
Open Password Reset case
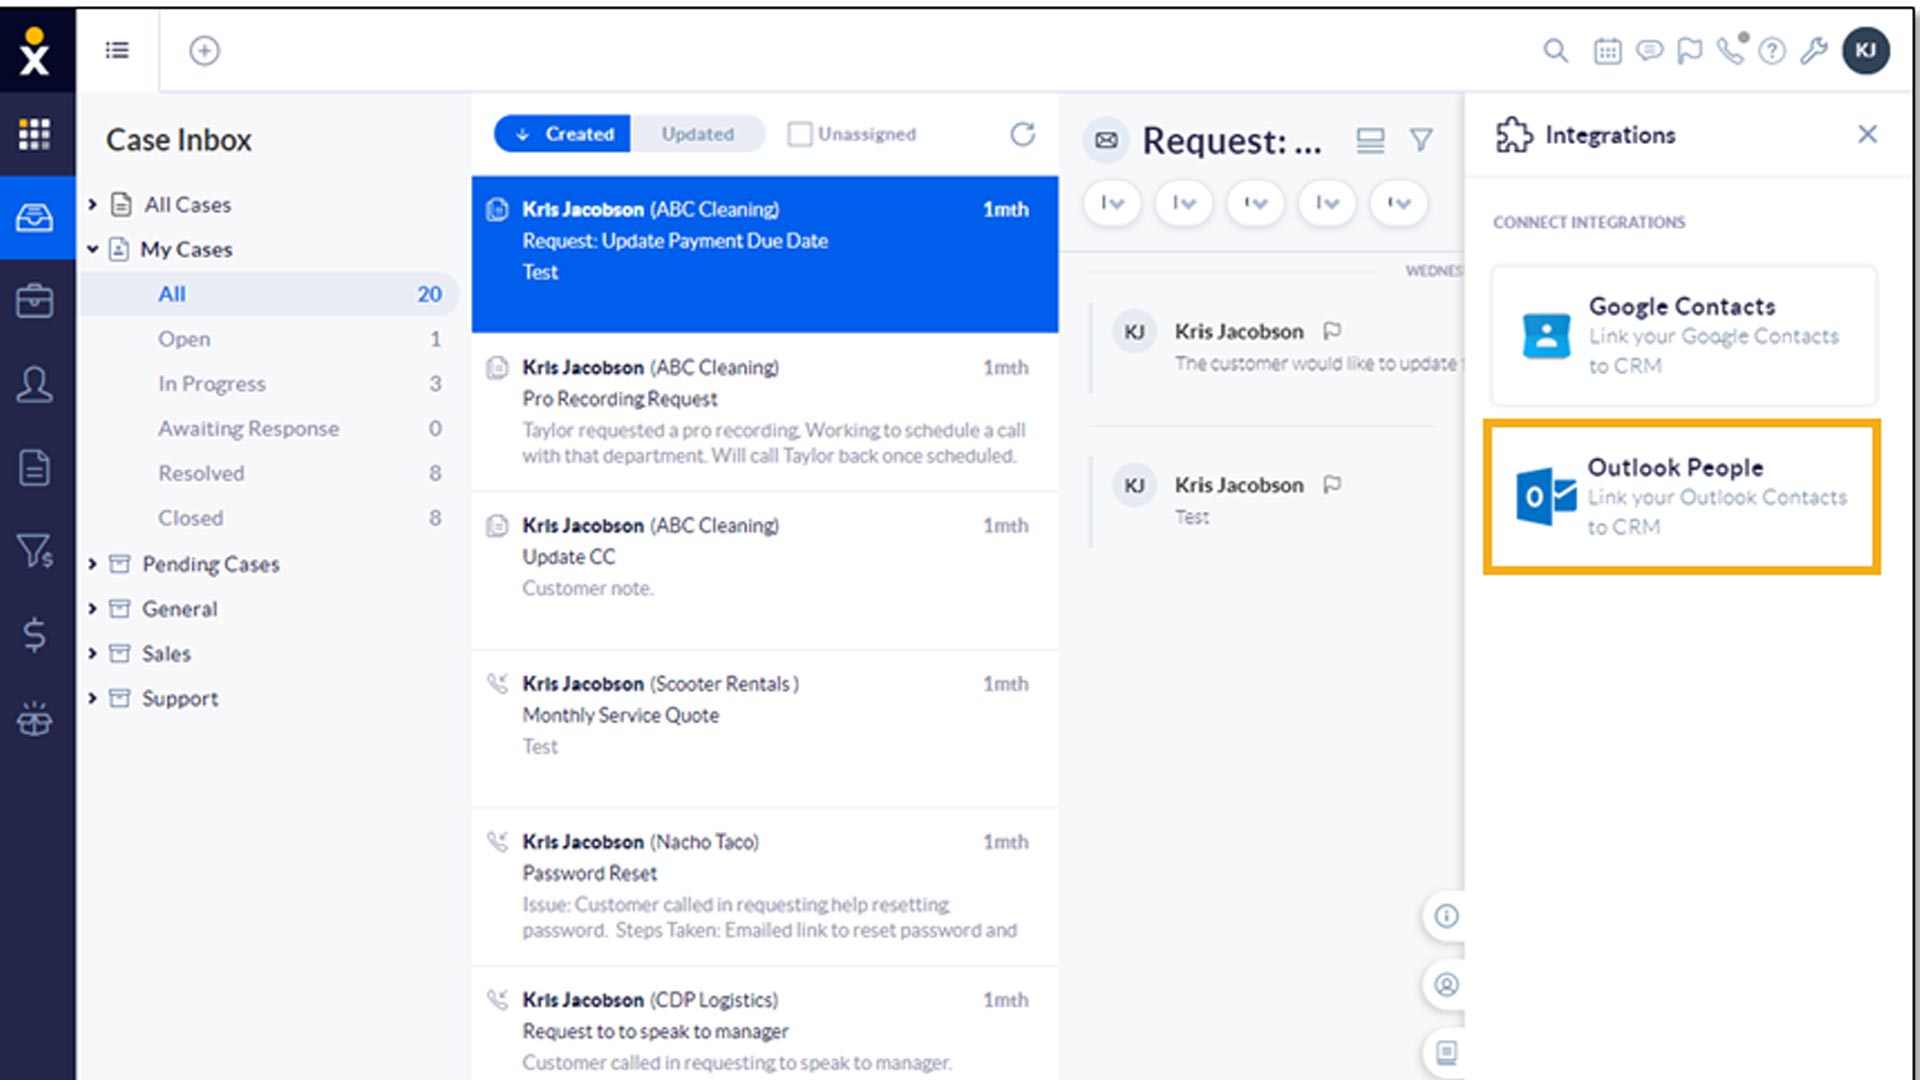pos(765,886)
